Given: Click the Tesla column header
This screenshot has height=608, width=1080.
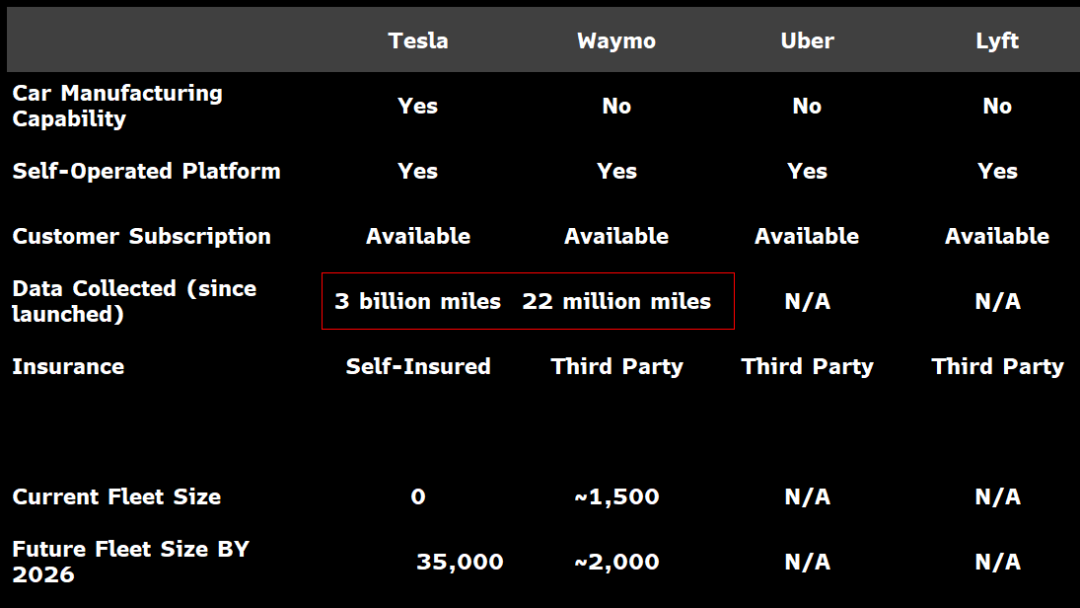Looking at the screenshot, I should [418, 41].
